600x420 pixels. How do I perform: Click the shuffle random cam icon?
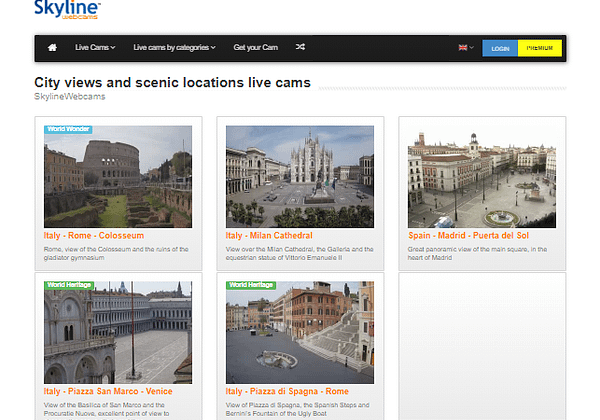(301, 47)
